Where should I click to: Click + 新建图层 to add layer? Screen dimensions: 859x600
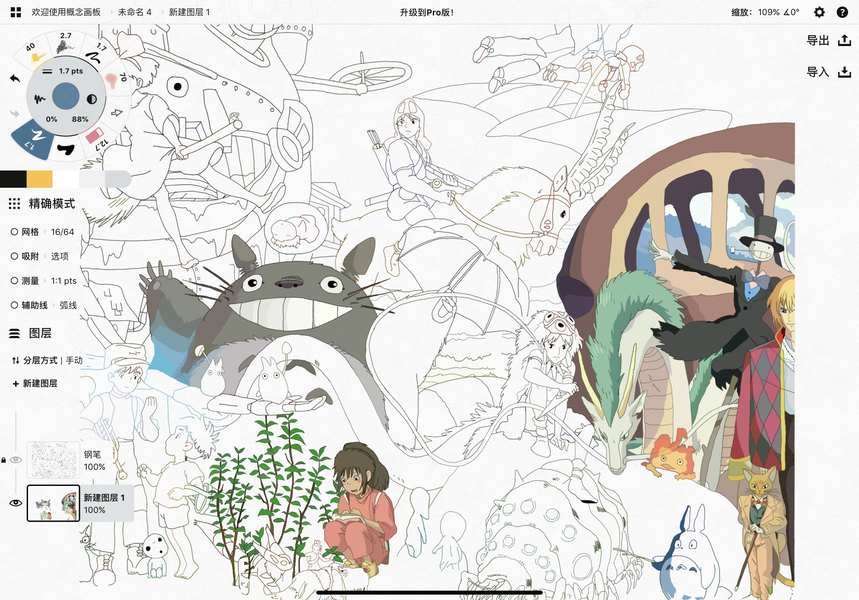pyautogui.click(x=35, y=384)
